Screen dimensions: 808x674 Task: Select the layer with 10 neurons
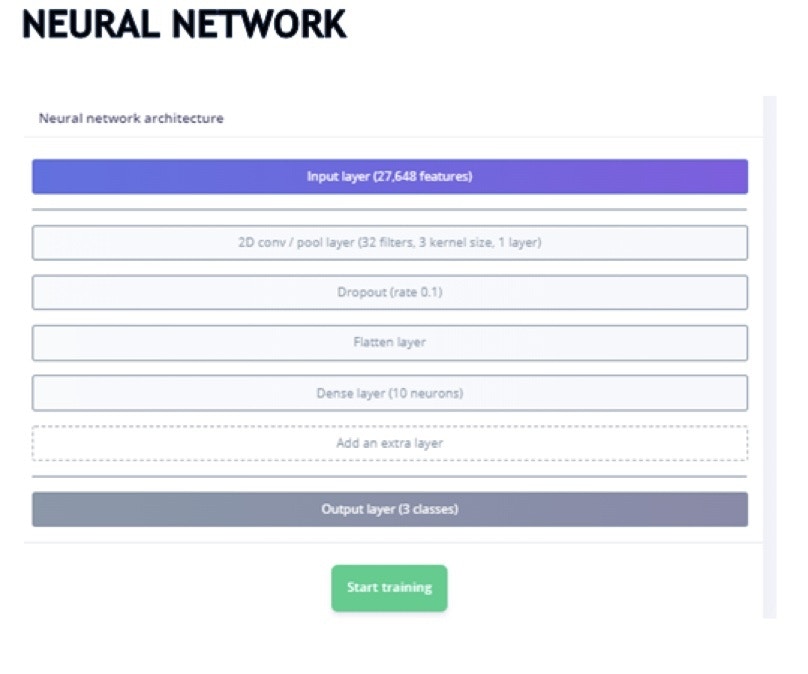[x=390, y=393]
